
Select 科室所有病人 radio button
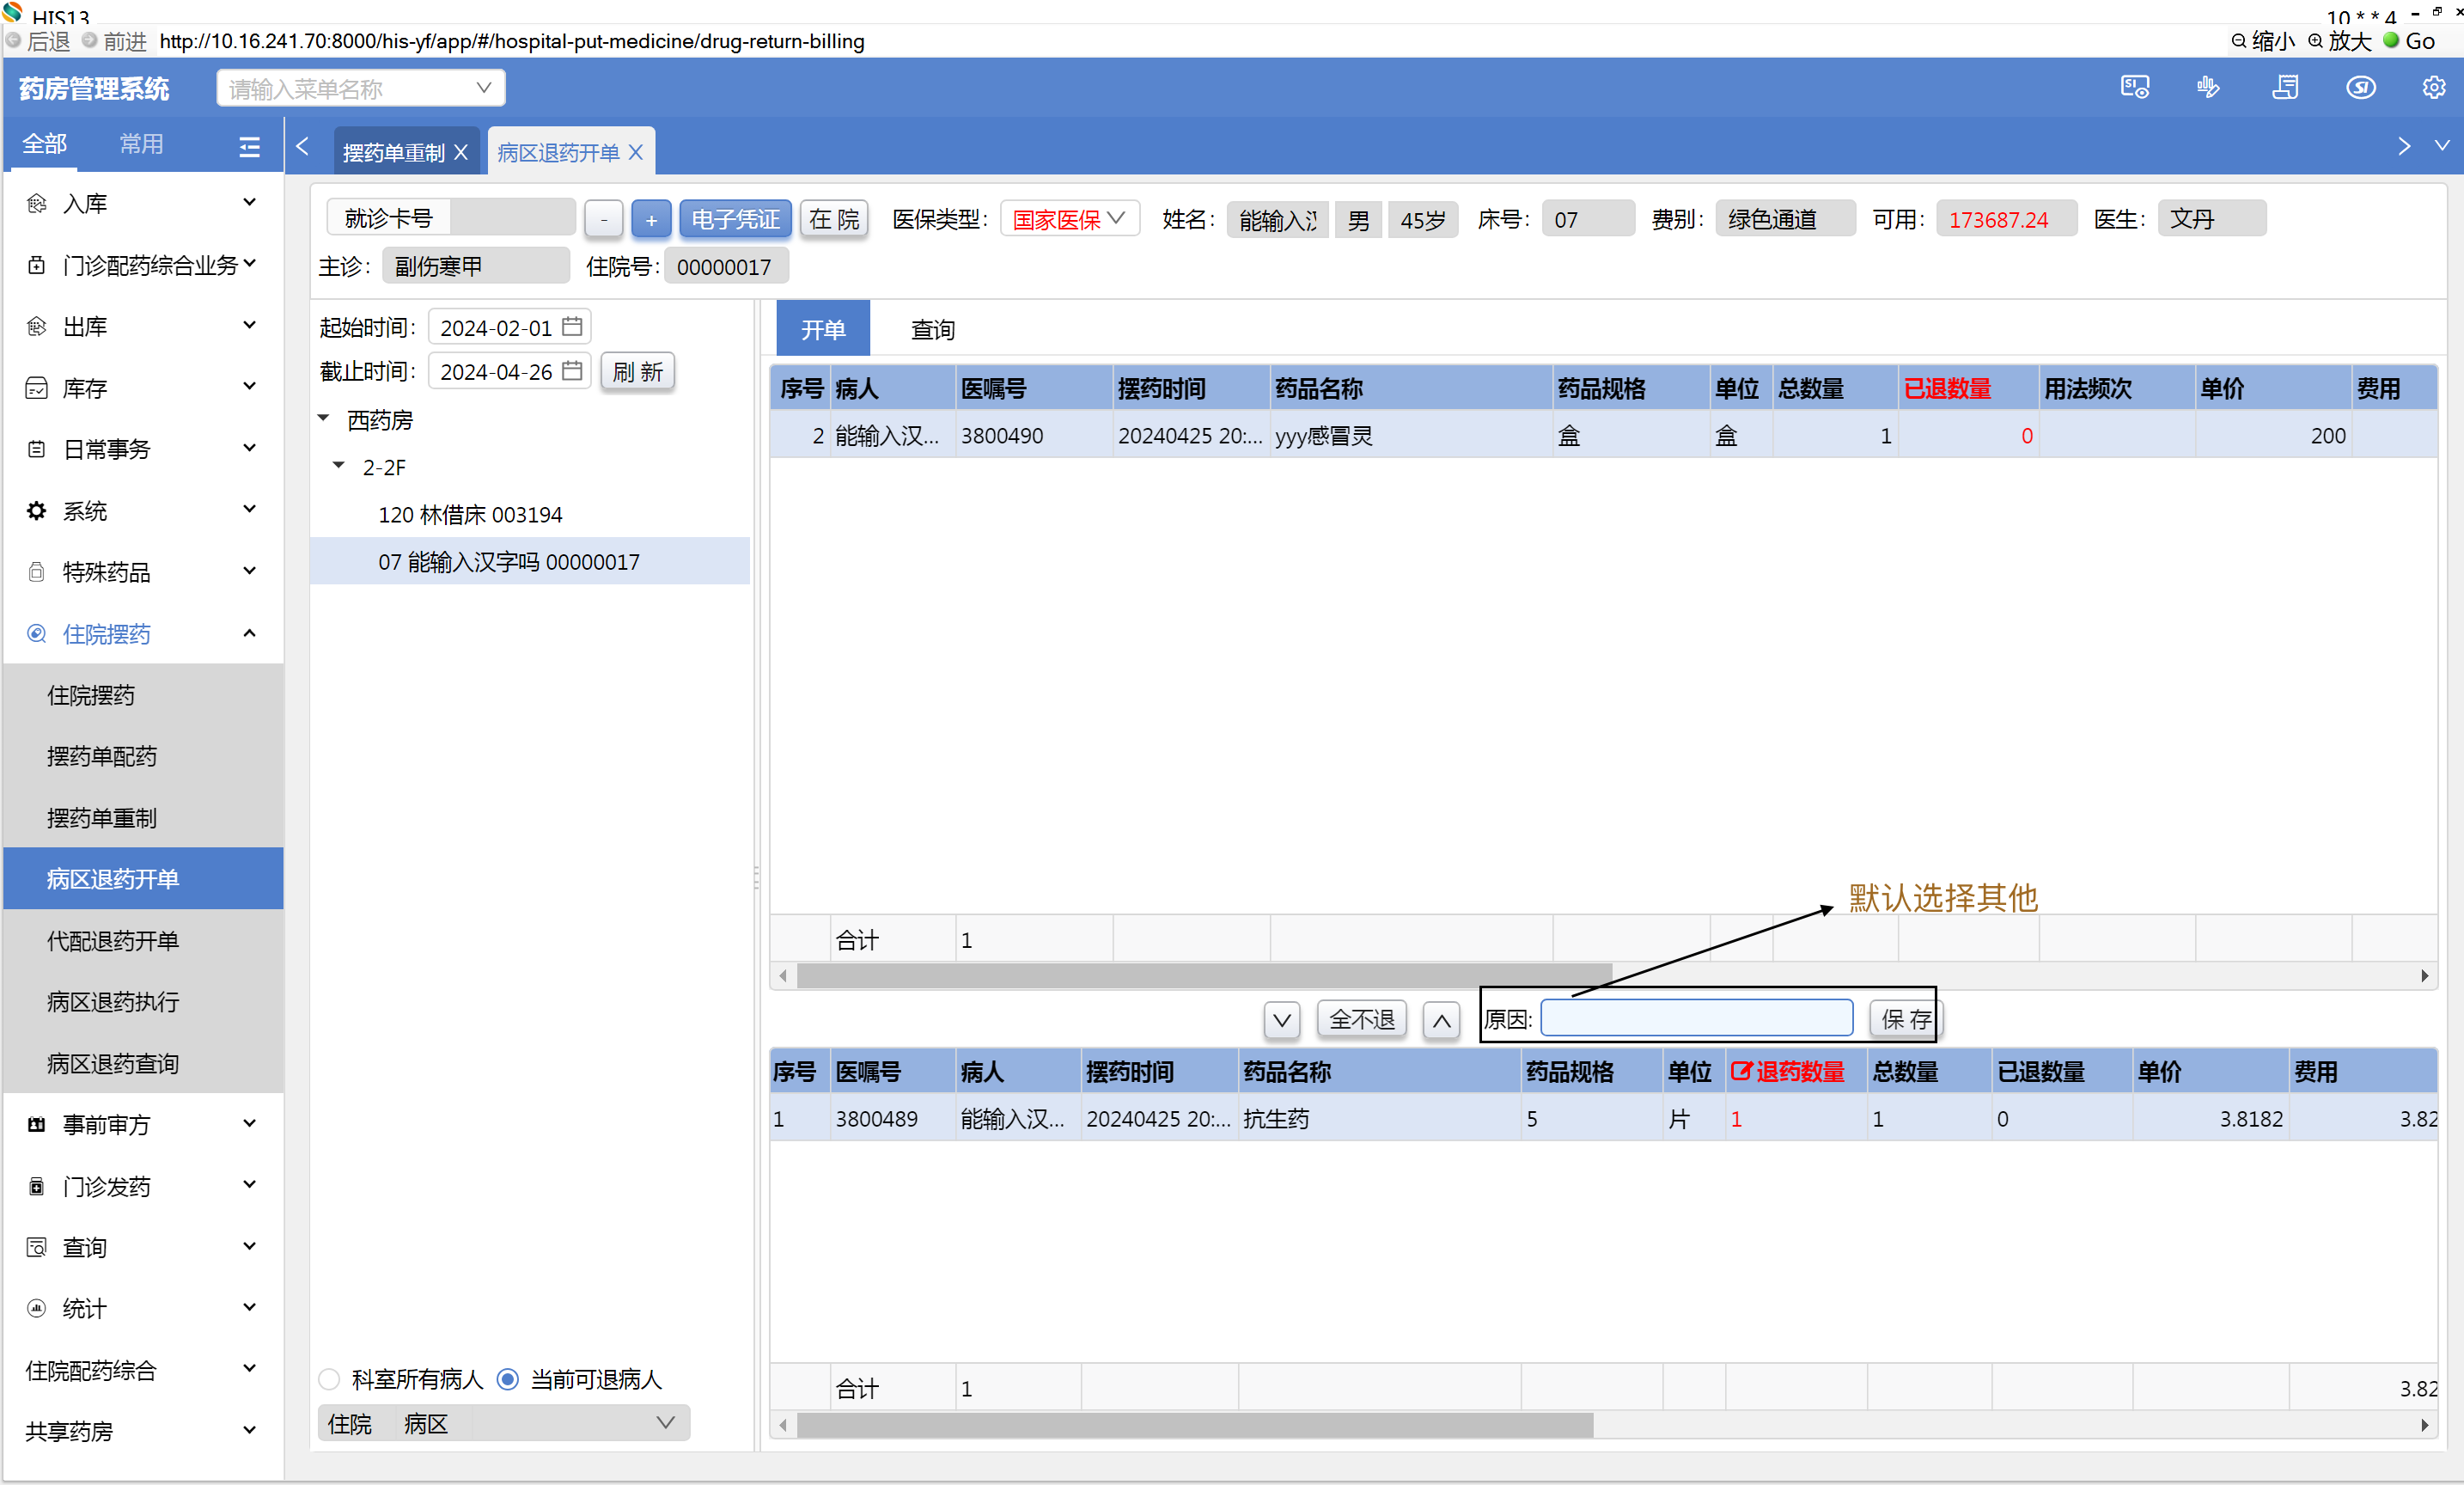(329, 1379)
